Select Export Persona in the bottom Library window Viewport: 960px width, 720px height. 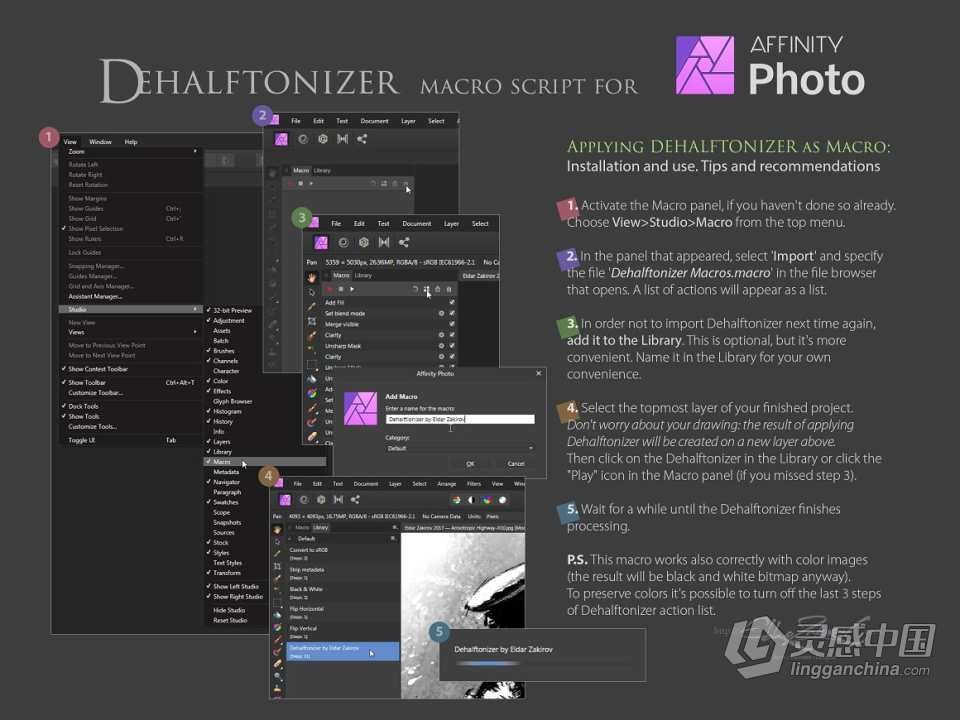(355, 500)
